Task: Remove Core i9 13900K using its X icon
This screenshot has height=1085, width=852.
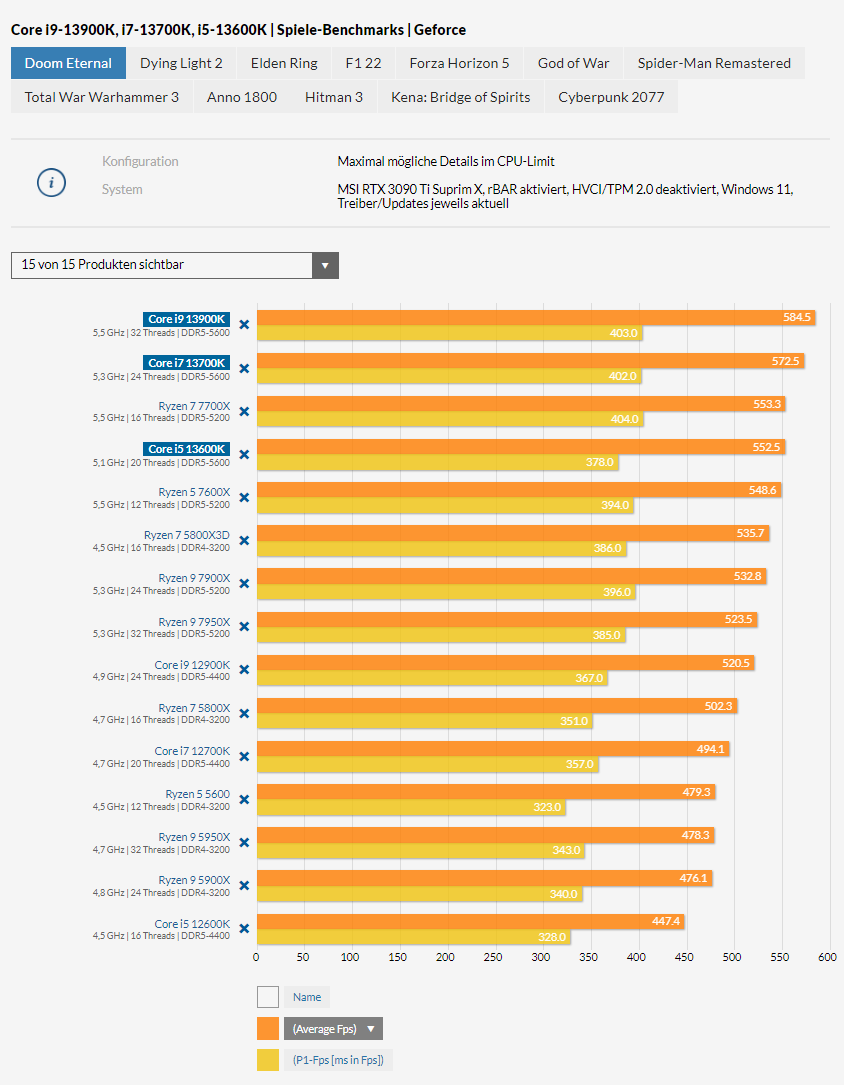Action: 244,325
